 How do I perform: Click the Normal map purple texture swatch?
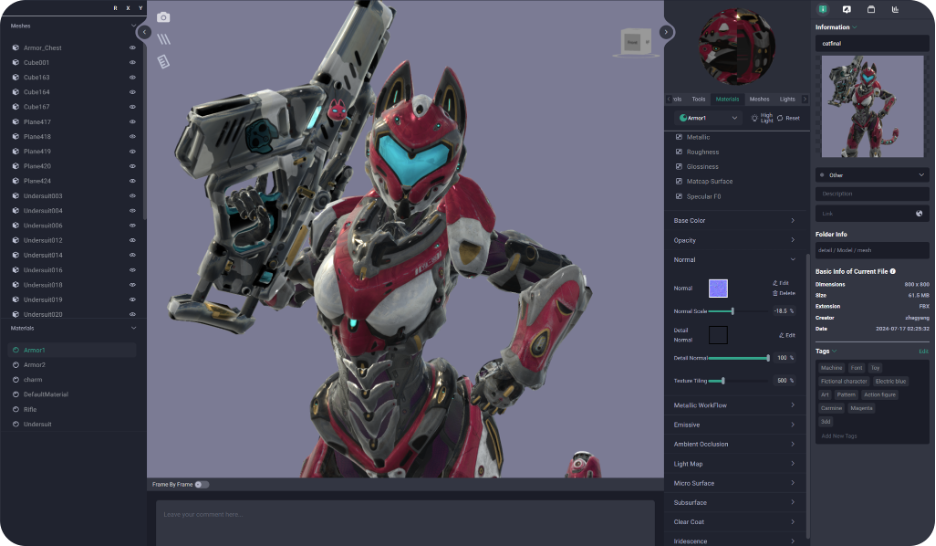718,289
